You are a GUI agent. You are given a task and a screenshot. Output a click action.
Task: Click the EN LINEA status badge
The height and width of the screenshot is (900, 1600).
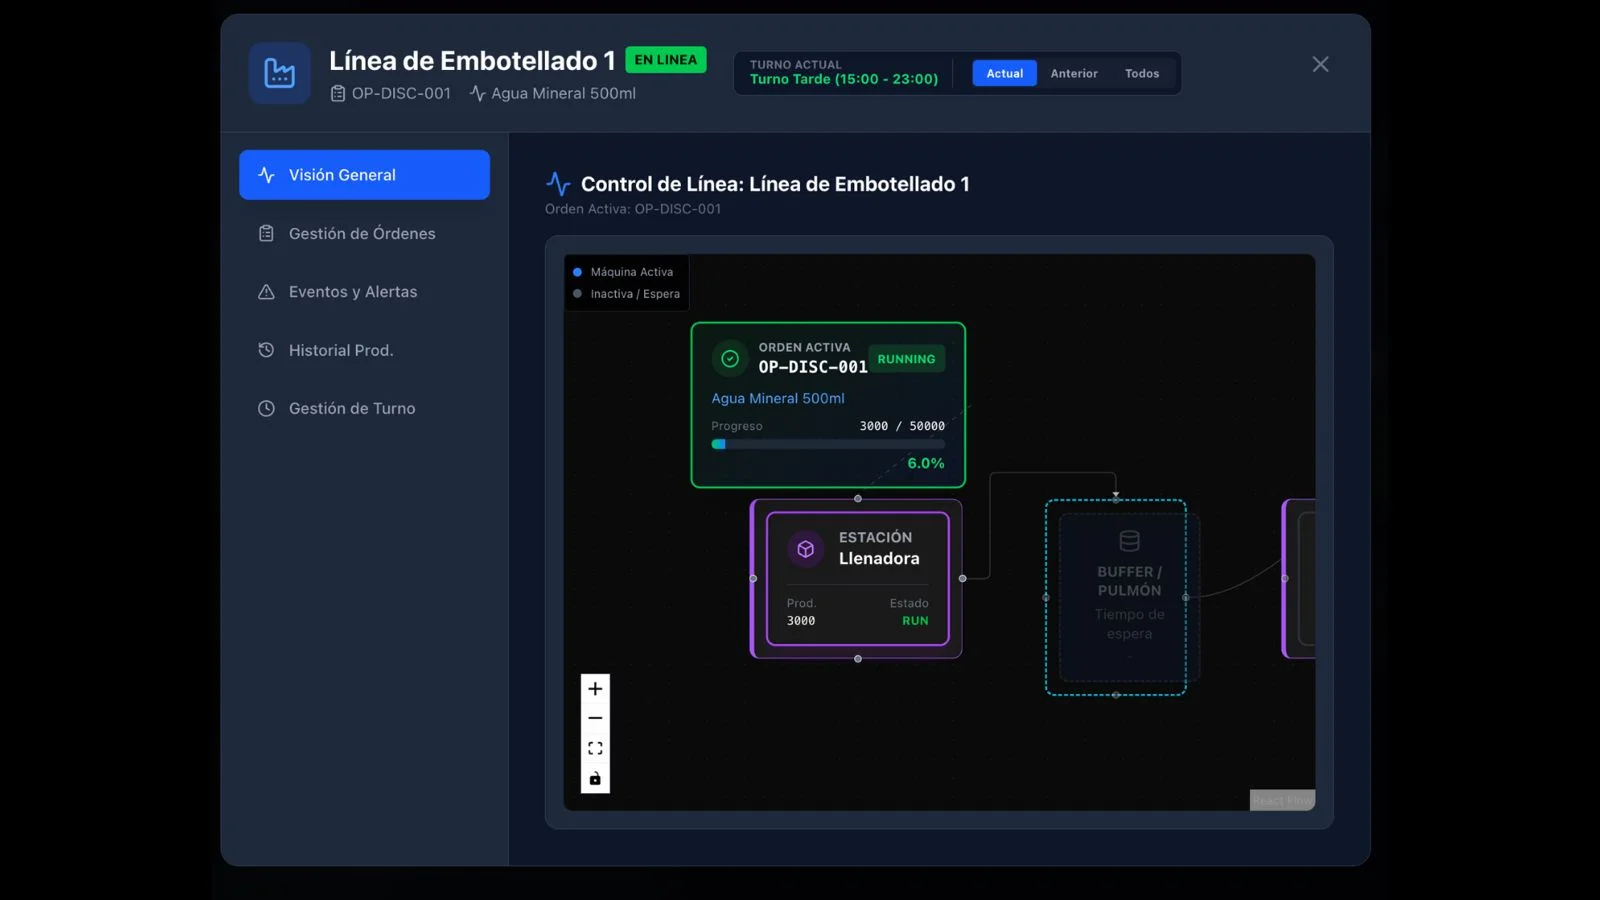pyautogui.click(x=665, y=60)
